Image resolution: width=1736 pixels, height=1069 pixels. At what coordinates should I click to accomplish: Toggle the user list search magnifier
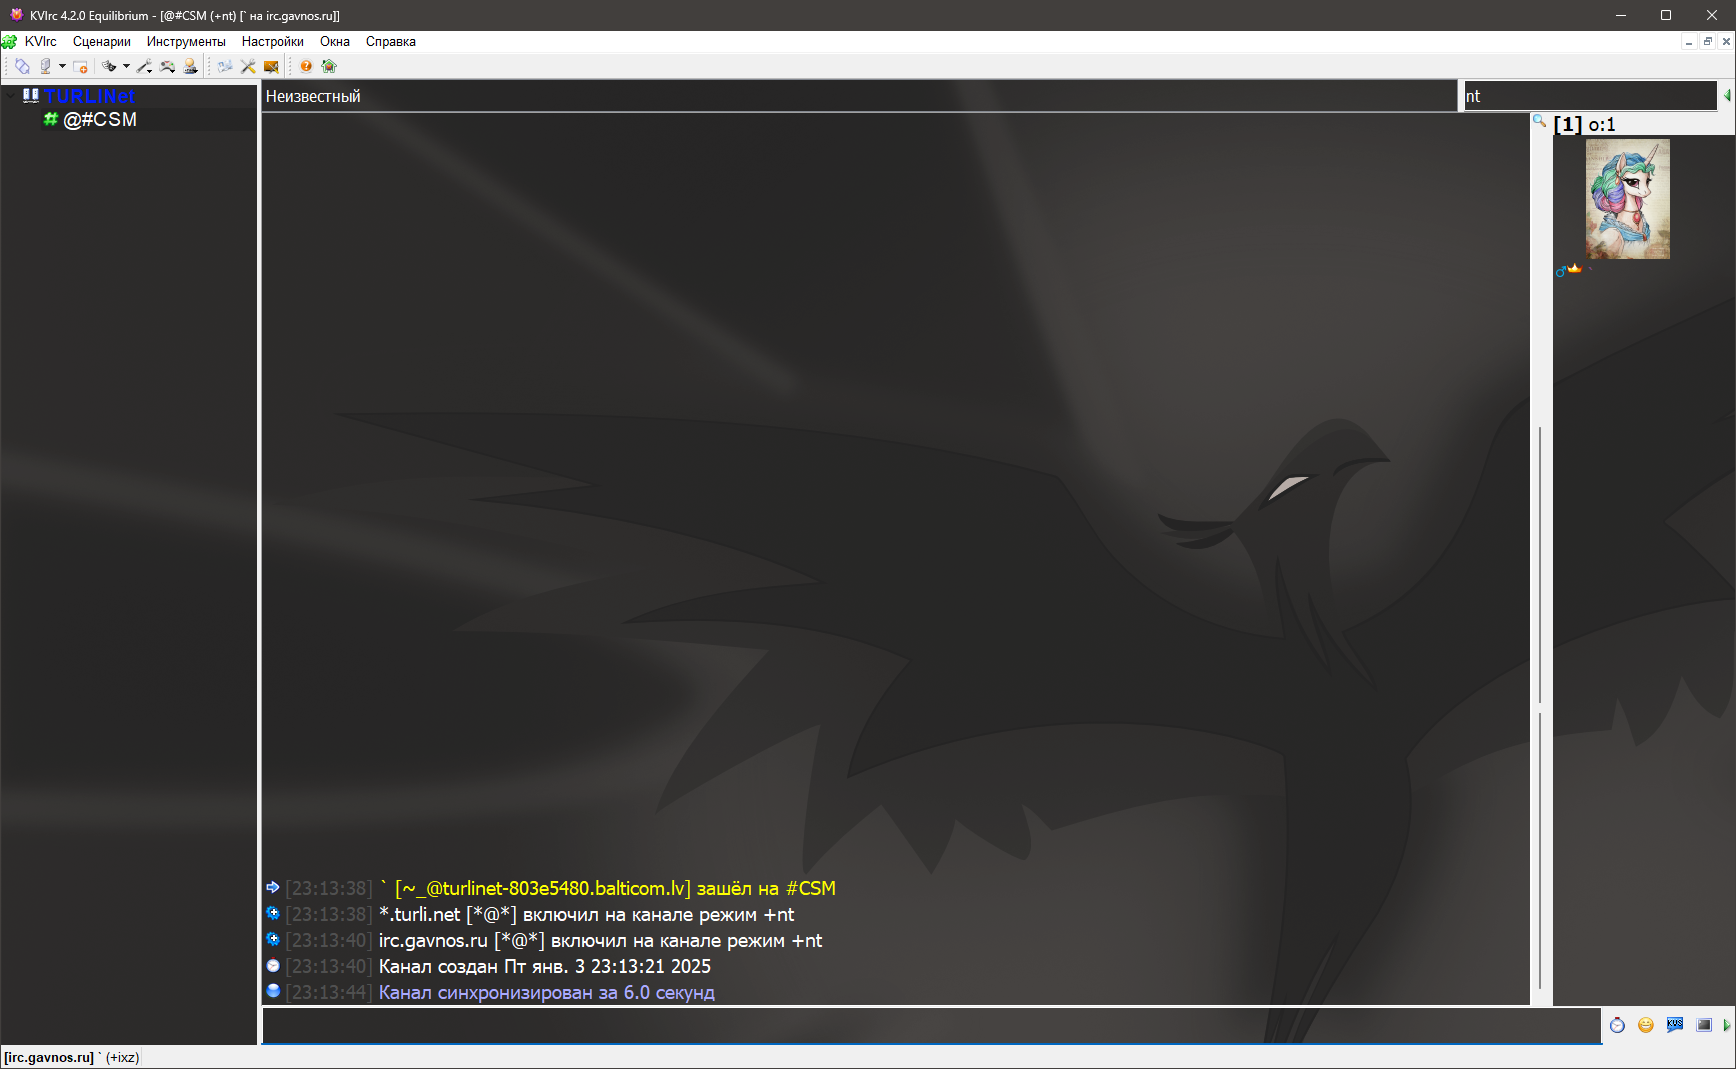(x=1540, y=121)
